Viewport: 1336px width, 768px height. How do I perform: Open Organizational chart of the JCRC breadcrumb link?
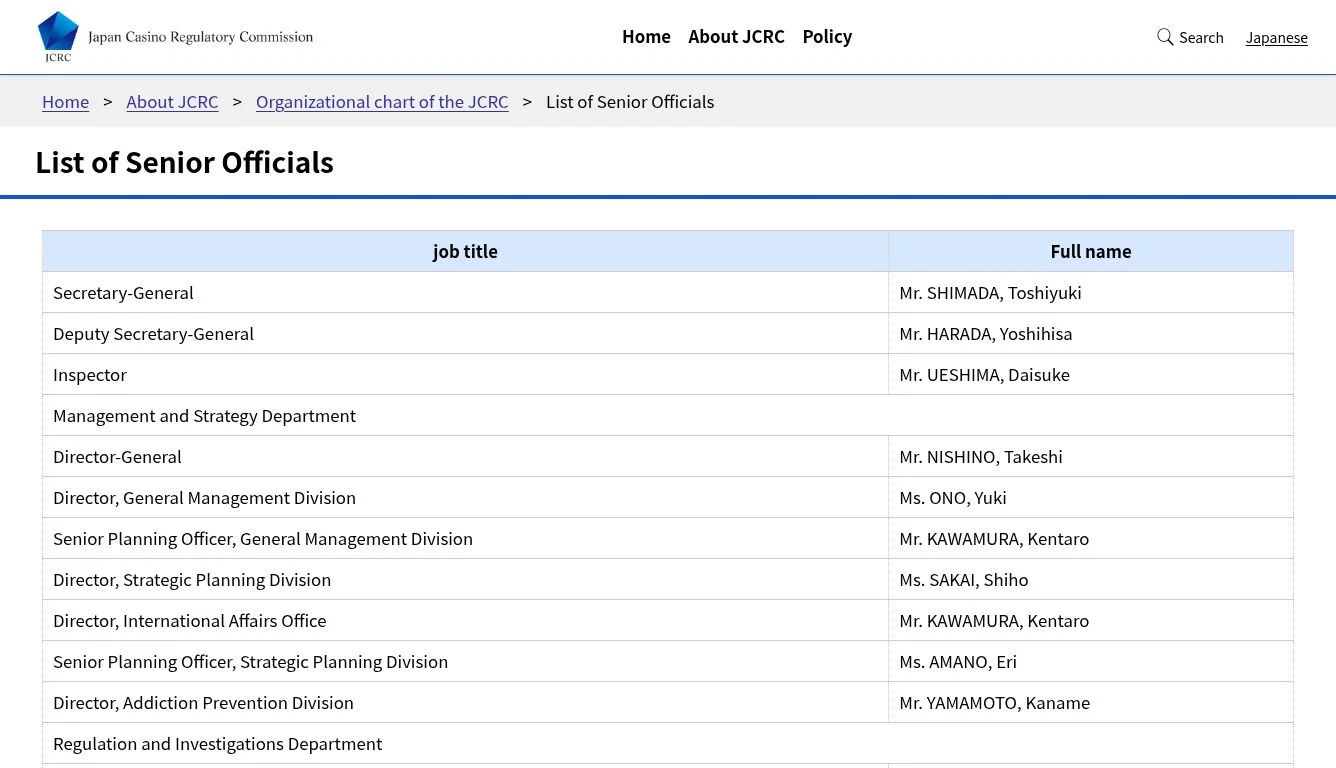pyautogui.click(x=382, y=101)
